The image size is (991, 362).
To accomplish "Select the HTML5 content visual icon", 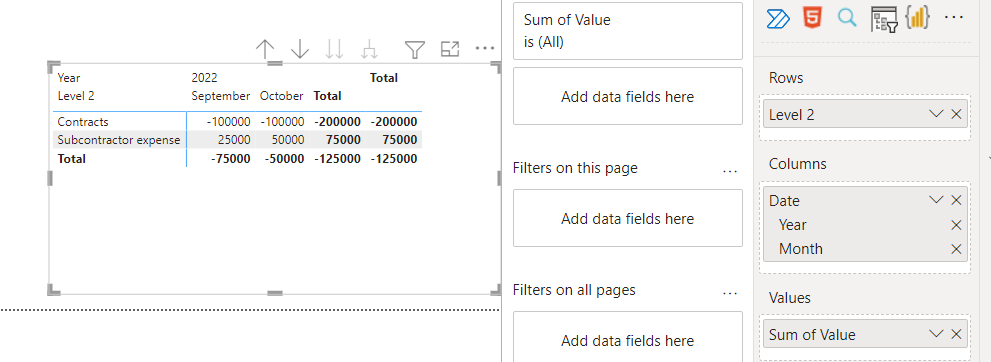I will (812, 18).
